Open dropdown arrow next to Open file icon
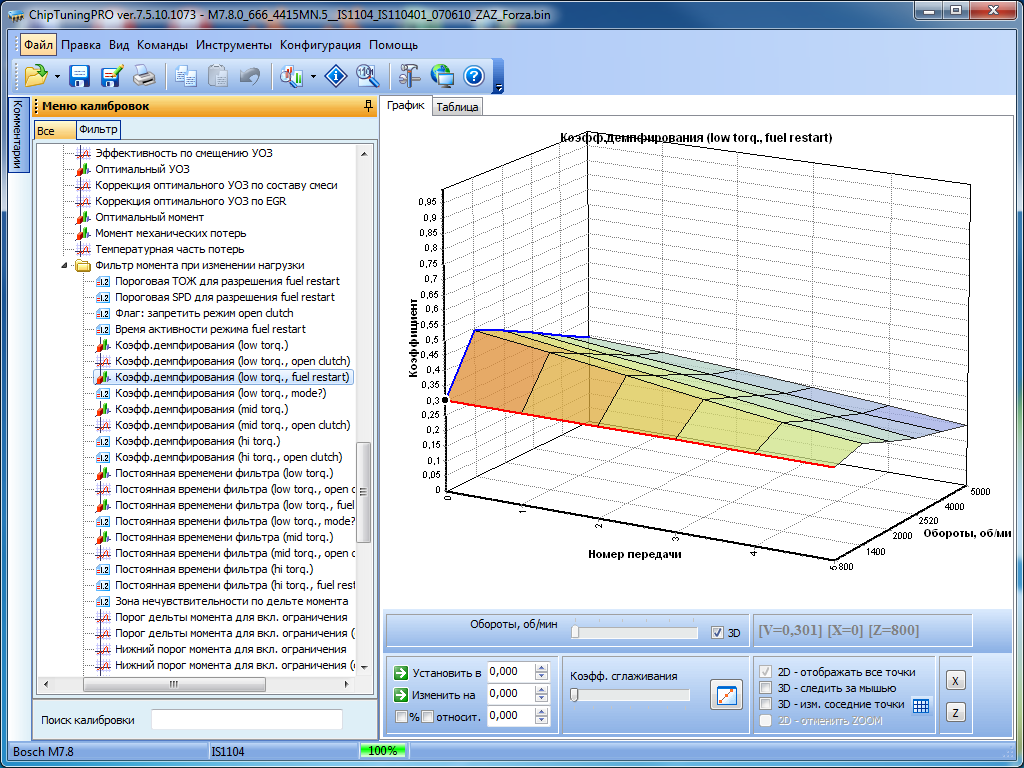 [57, 77]
